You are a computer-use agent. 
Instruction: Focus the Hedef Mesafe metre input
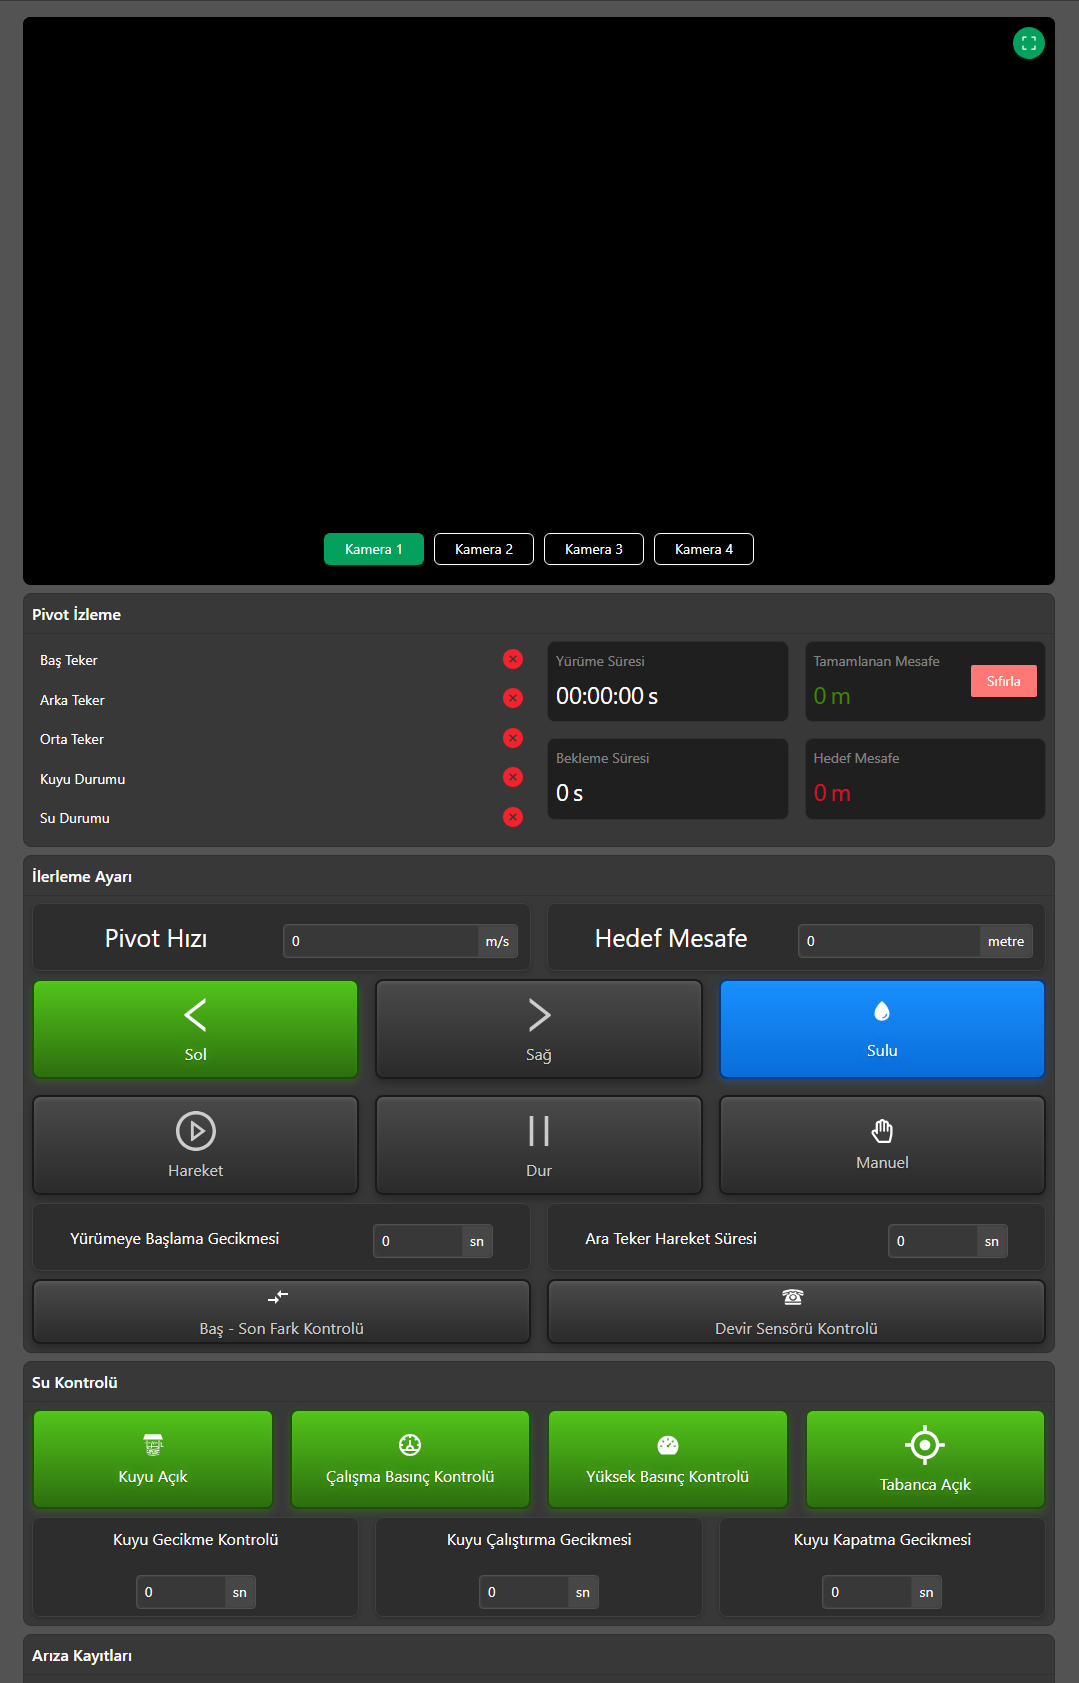point(889,941)
